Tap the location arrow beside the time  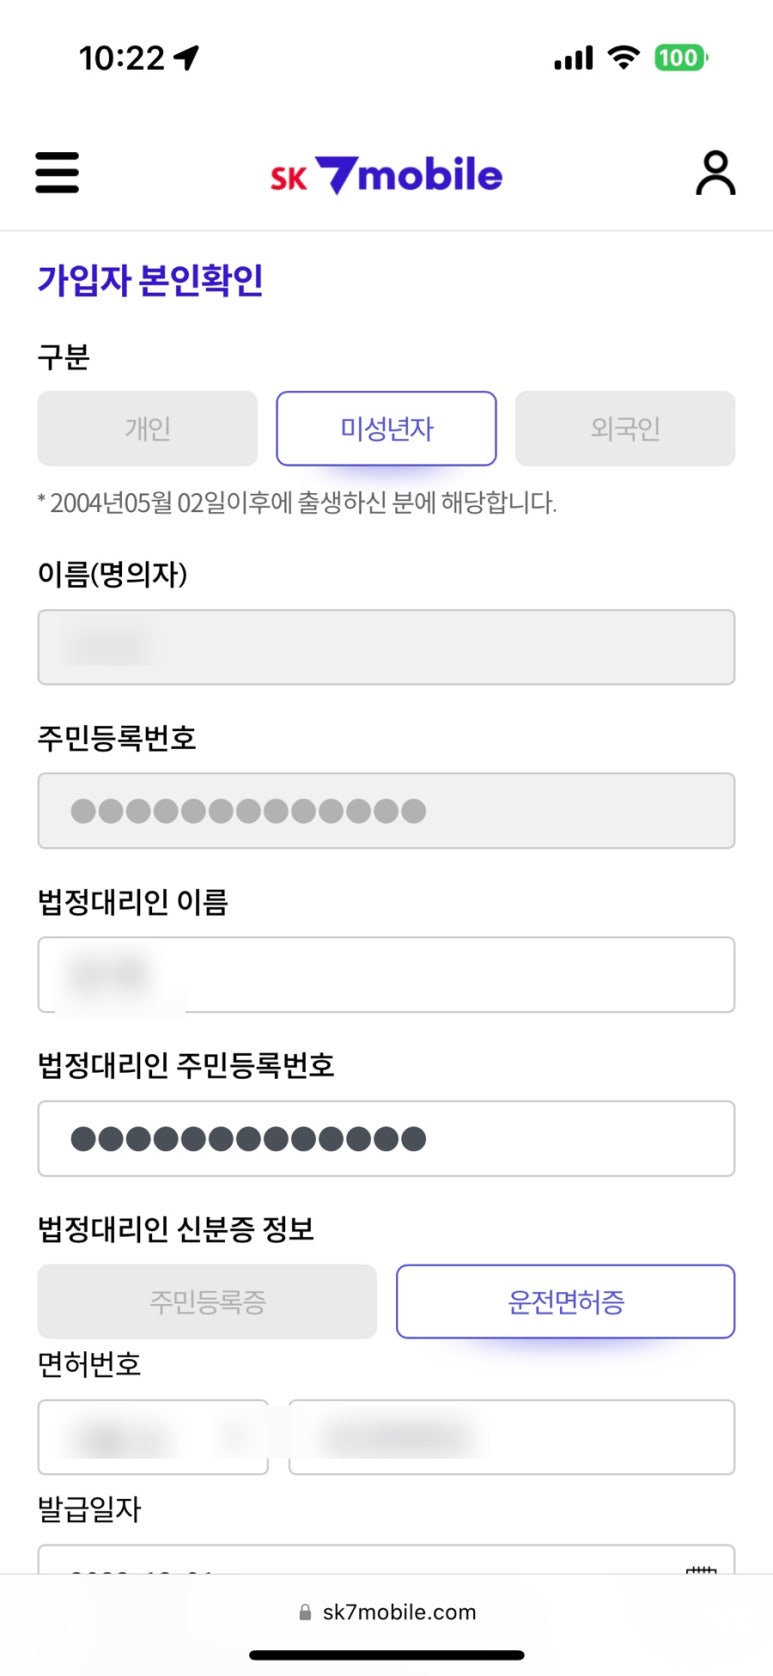tap(187, 58)
